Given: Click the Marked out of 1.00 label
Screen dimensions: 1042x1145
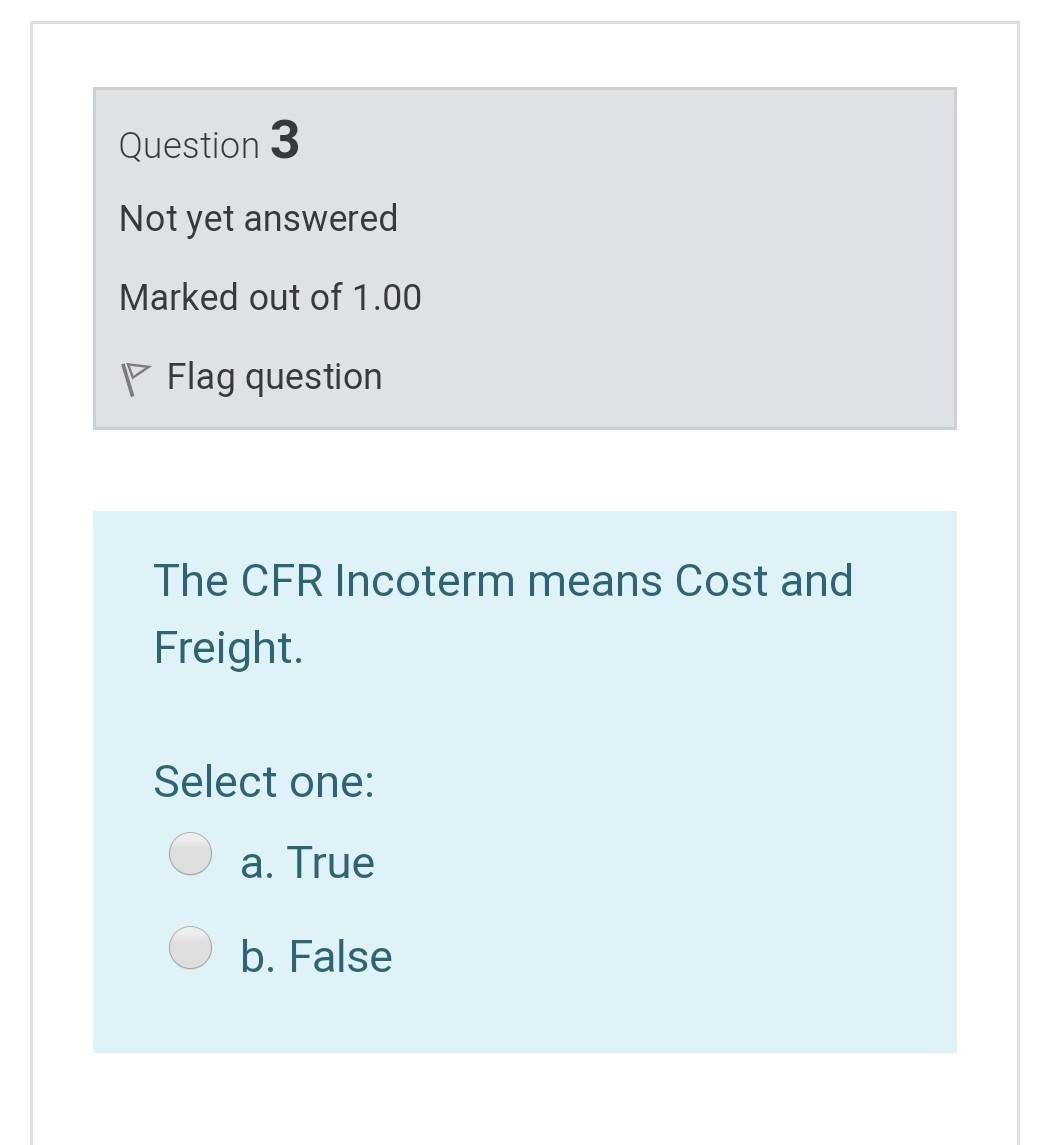Looking at the screenshot, I should (269, 297).
